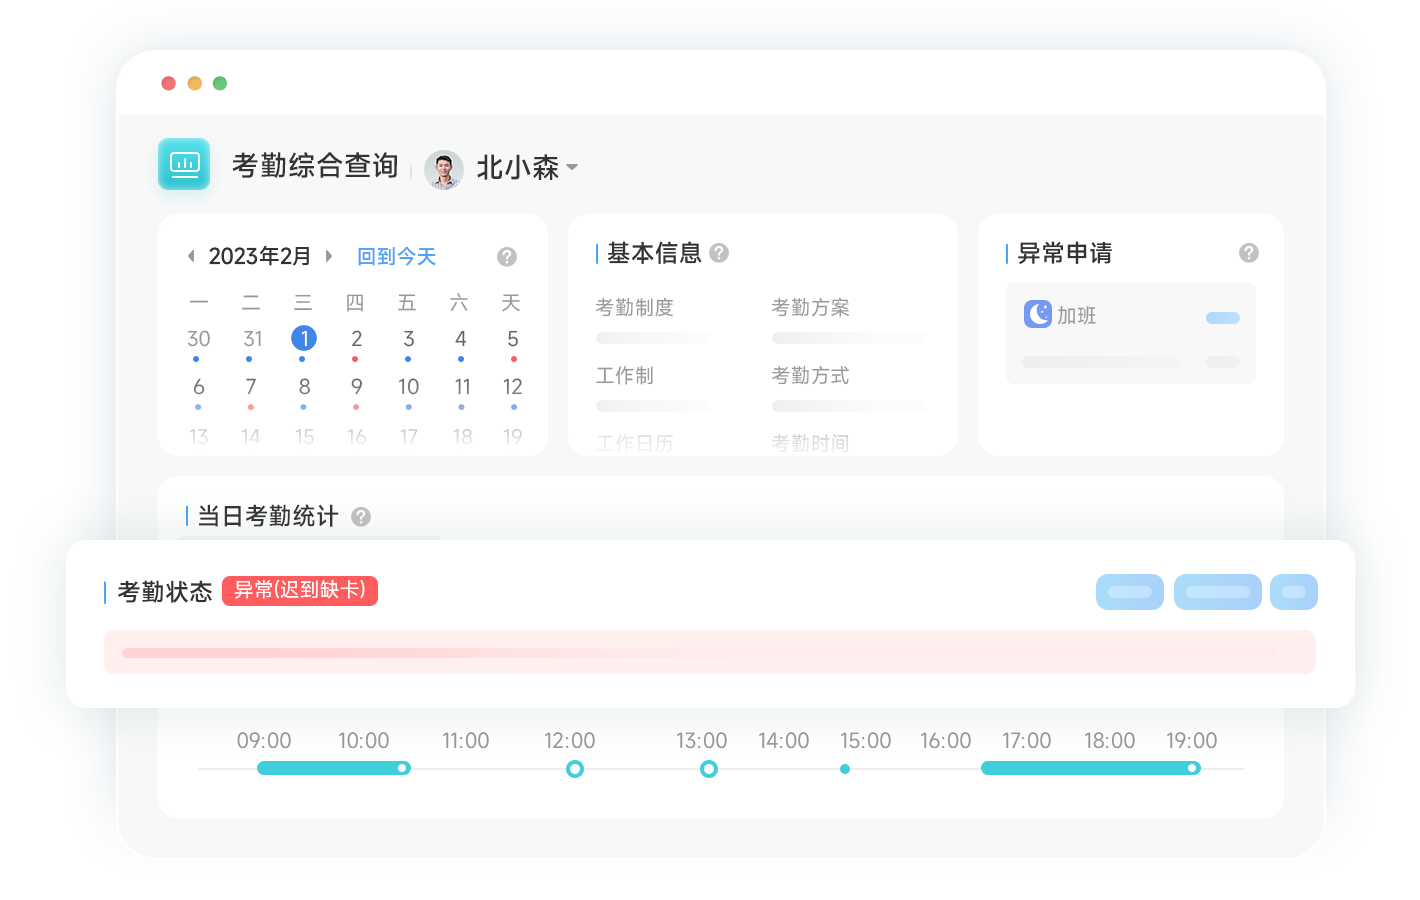Click the 加班 moon icon
Image resolution: width=1420 pixels, height=900 pixels.
tap(1037, 314)
